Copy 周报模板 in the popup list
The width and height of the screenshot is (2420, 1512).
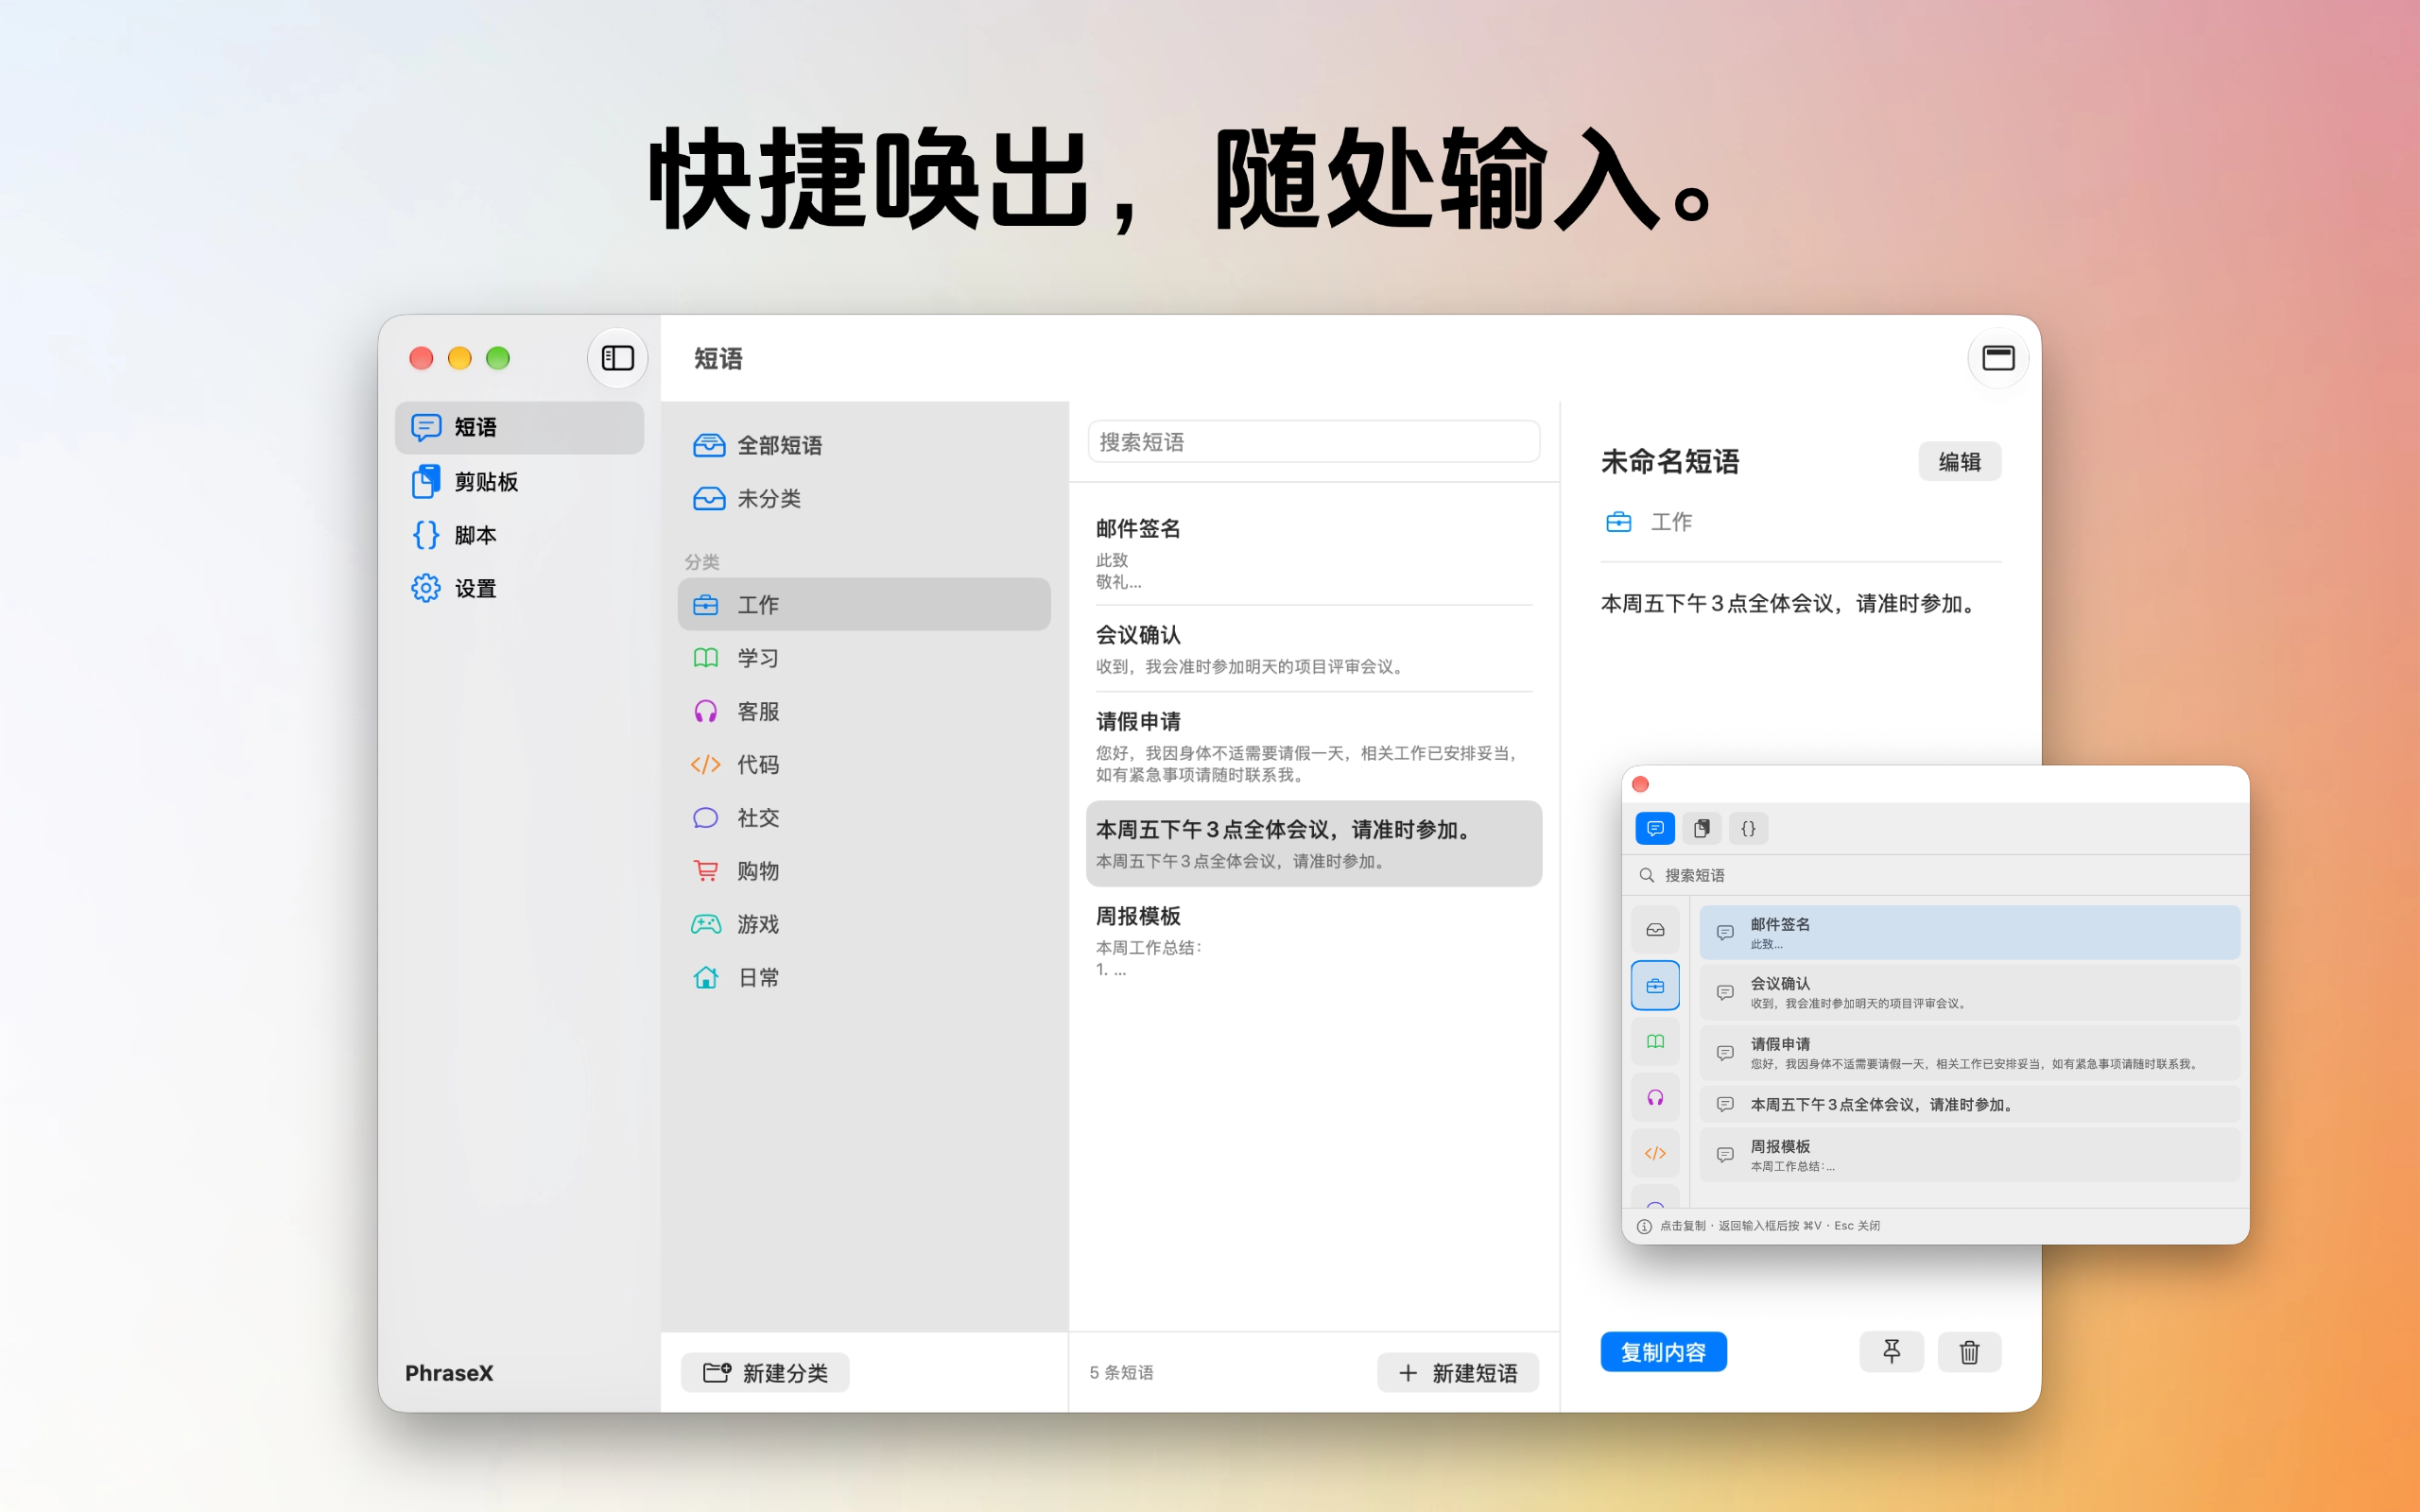(1969, 1154)
